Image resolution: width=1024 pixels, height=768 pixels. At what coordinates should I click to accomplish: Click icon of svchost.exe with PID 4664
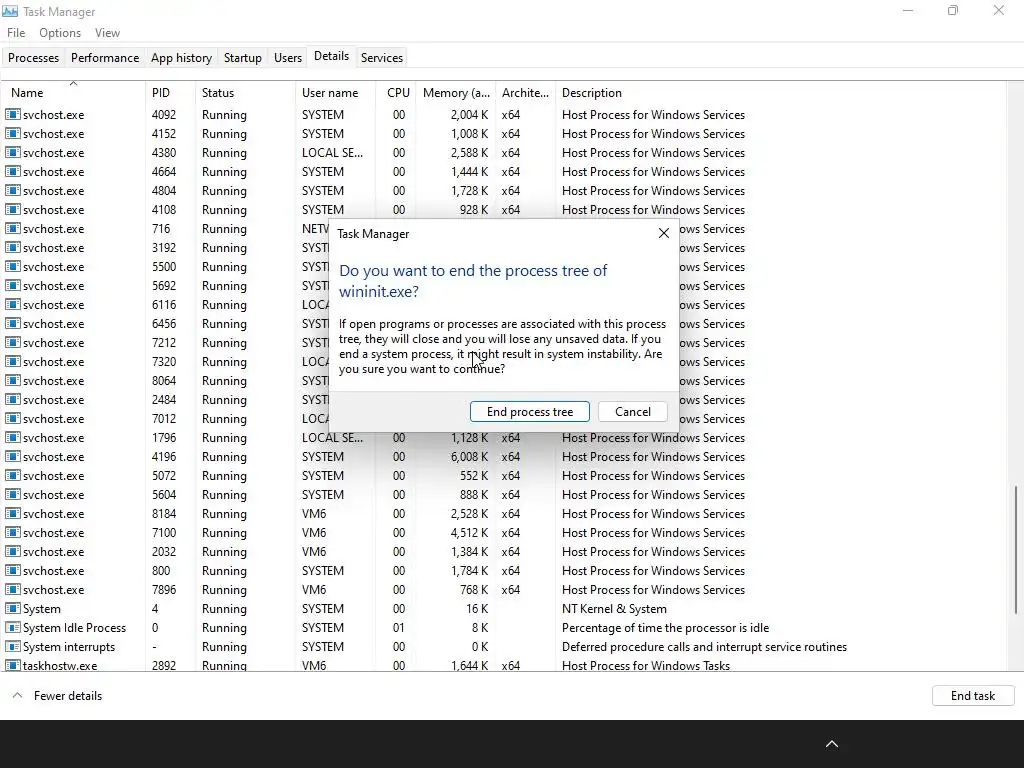(x=12, y=171)
